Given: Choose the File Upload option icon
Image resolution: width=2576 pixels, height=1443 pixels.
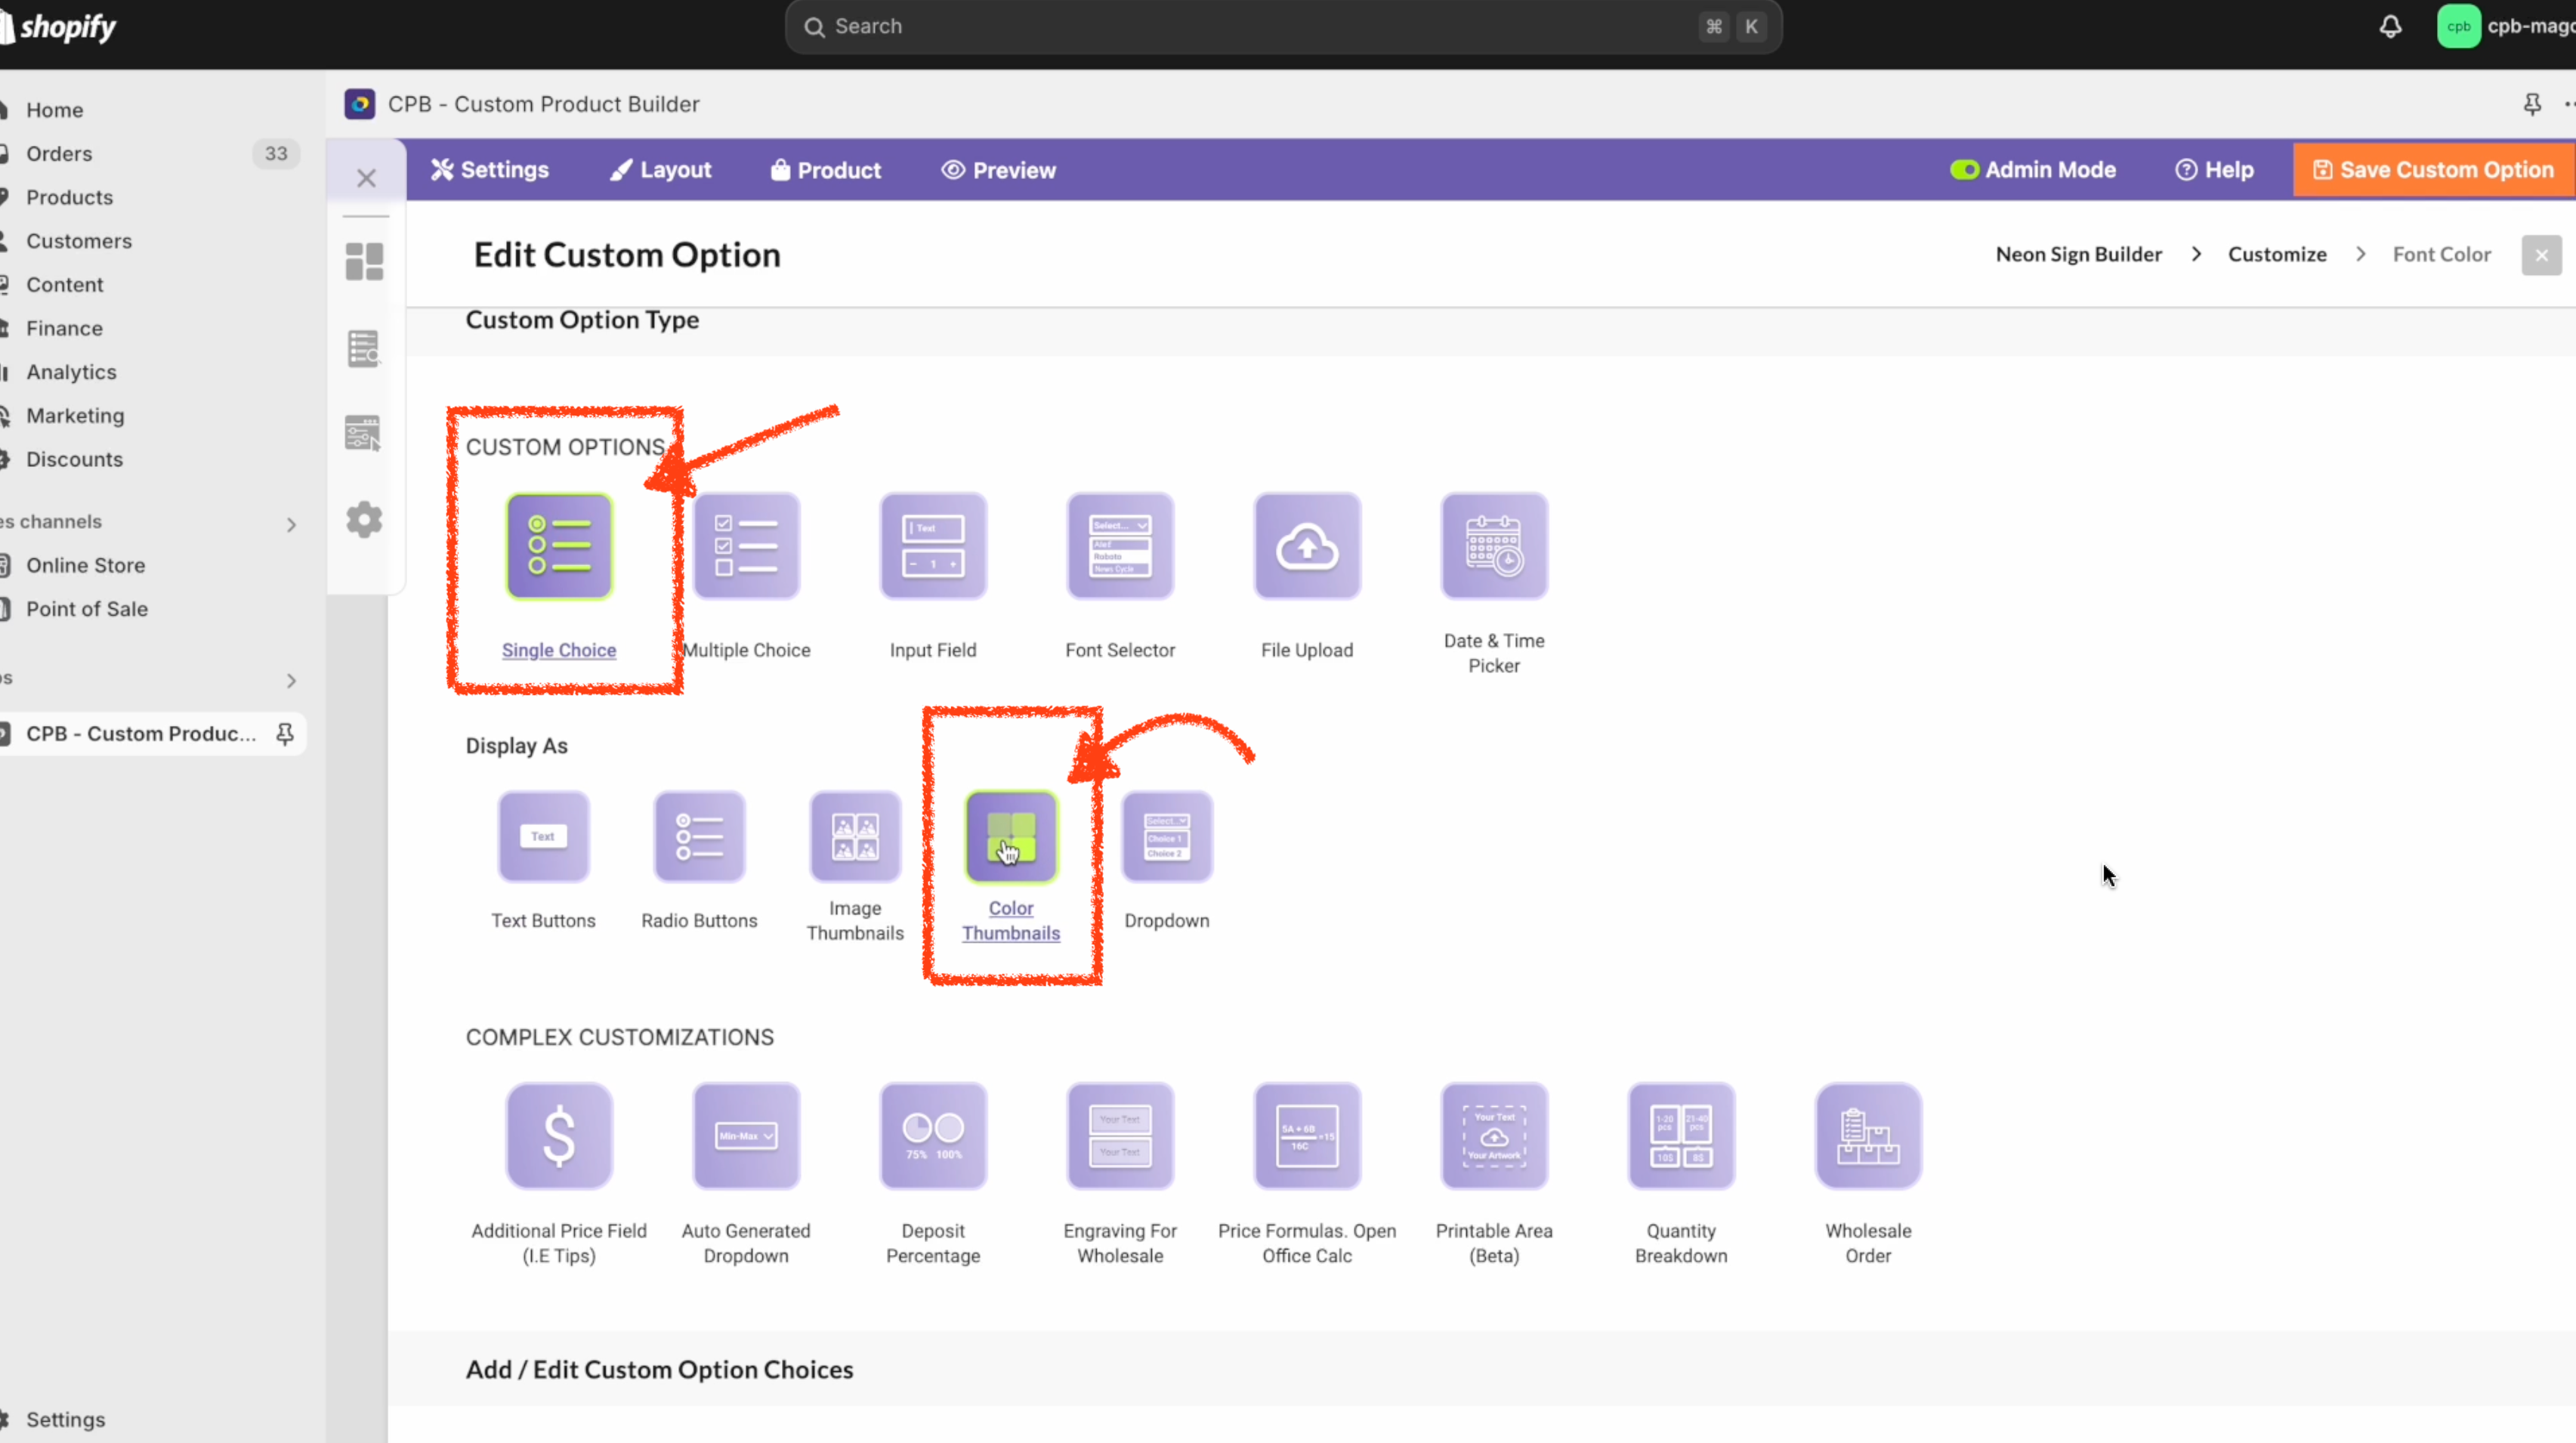Looking at the screenshot, I should click(x=1307, y=546).
